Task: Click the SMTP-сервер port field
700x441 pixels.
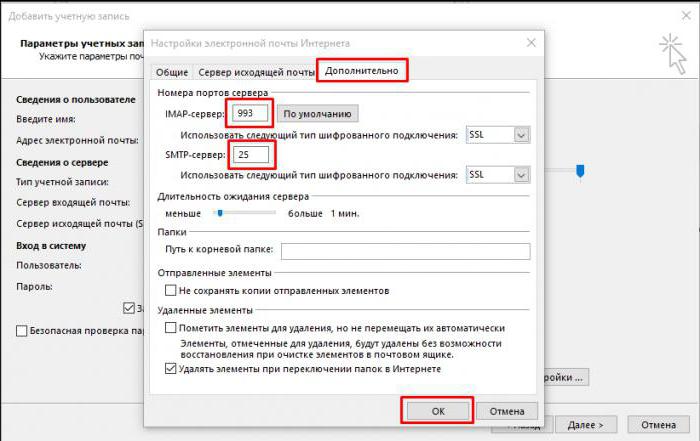Action: [249, 155]
